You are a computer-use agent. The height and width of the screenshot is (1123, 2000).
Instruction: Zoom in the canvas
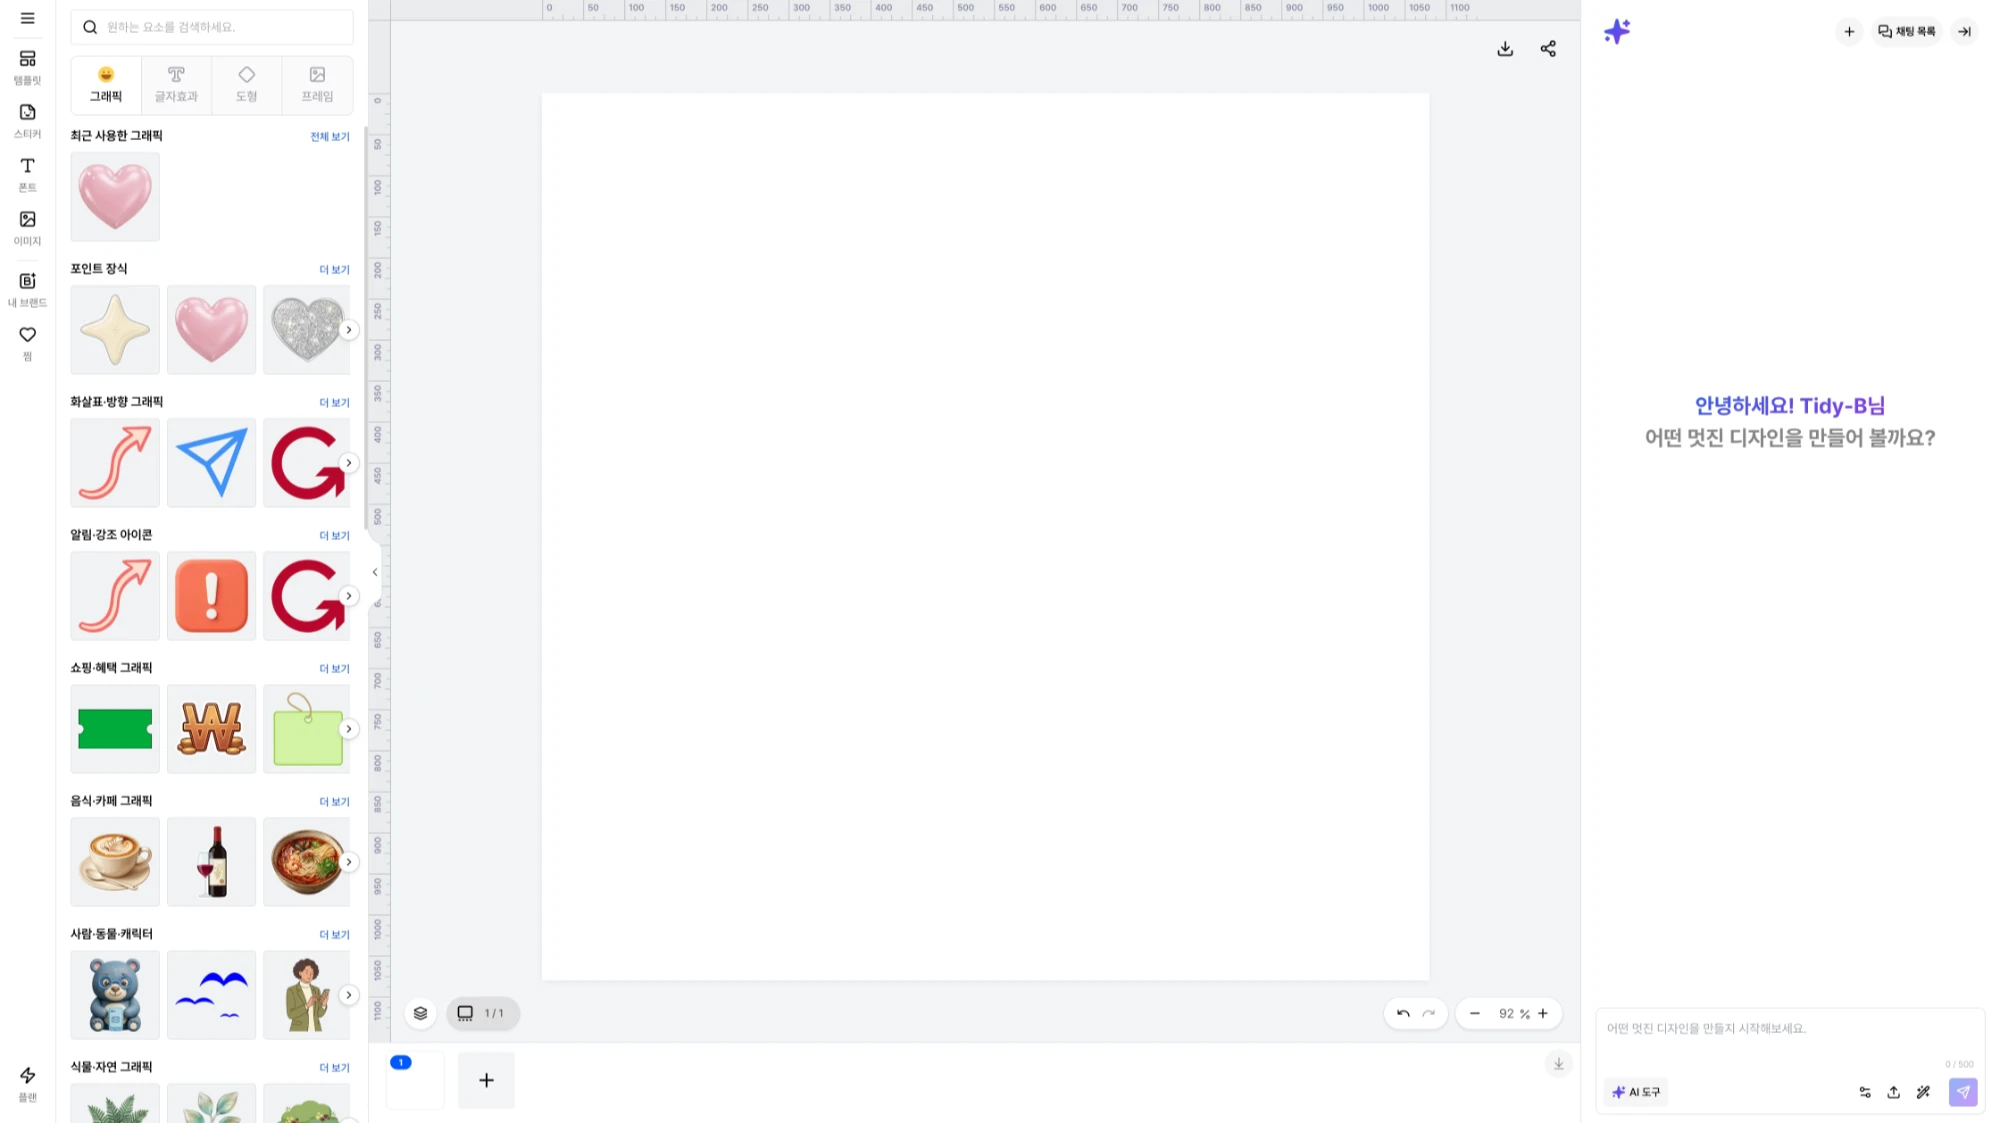[1543, 1013]
